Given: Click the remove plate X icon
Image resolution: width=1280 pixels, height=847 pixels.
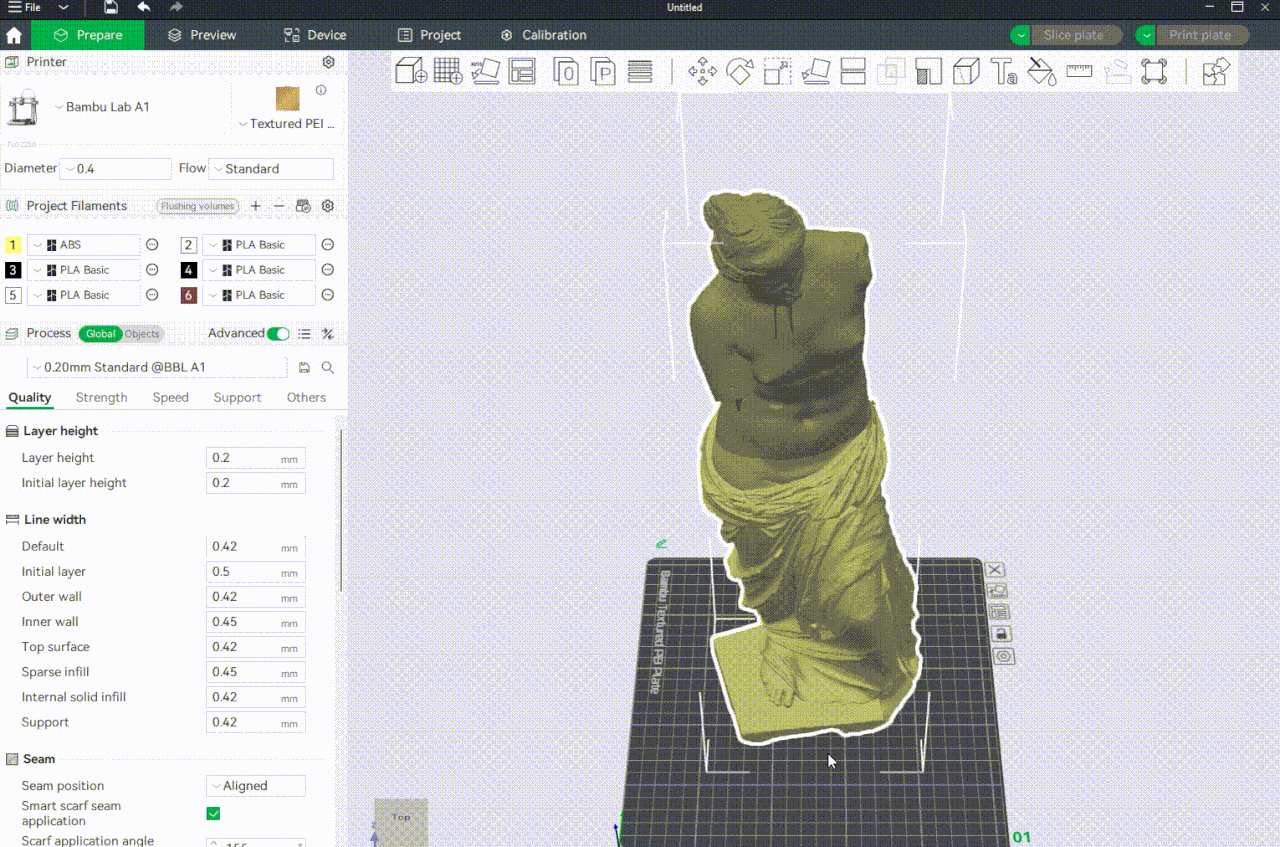Looking at the screenshot, I should click(995, 570).
